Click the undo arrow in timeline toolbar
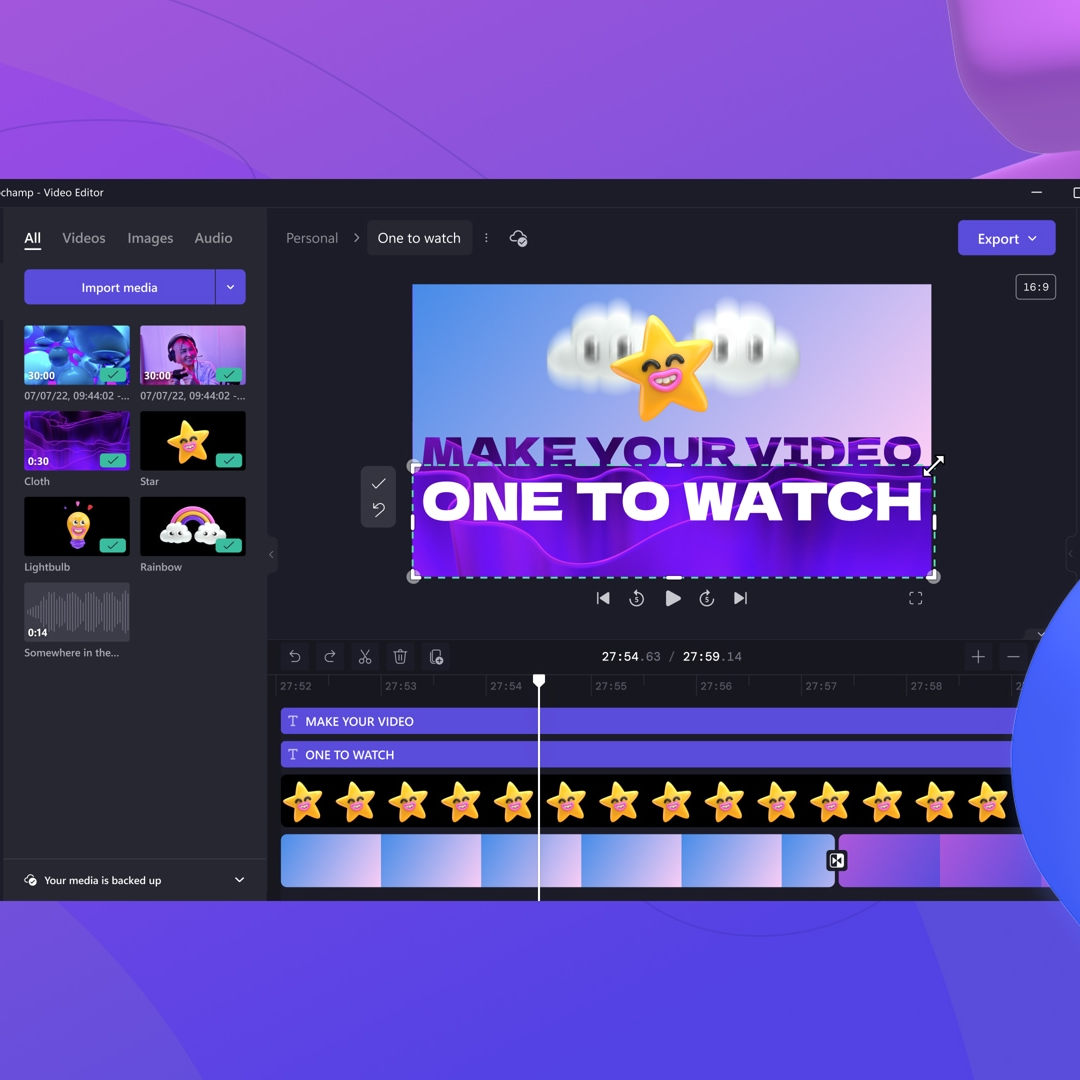 [295, 656]
